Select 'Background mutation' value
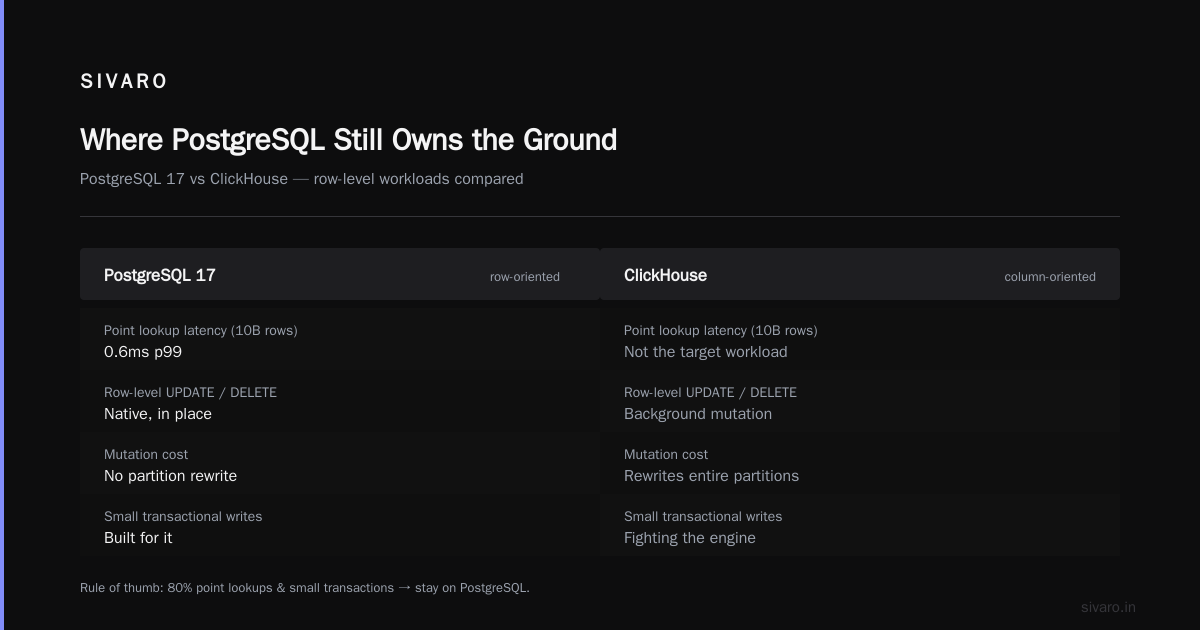This screenshot has height=630, width=1200. [698, 414]
